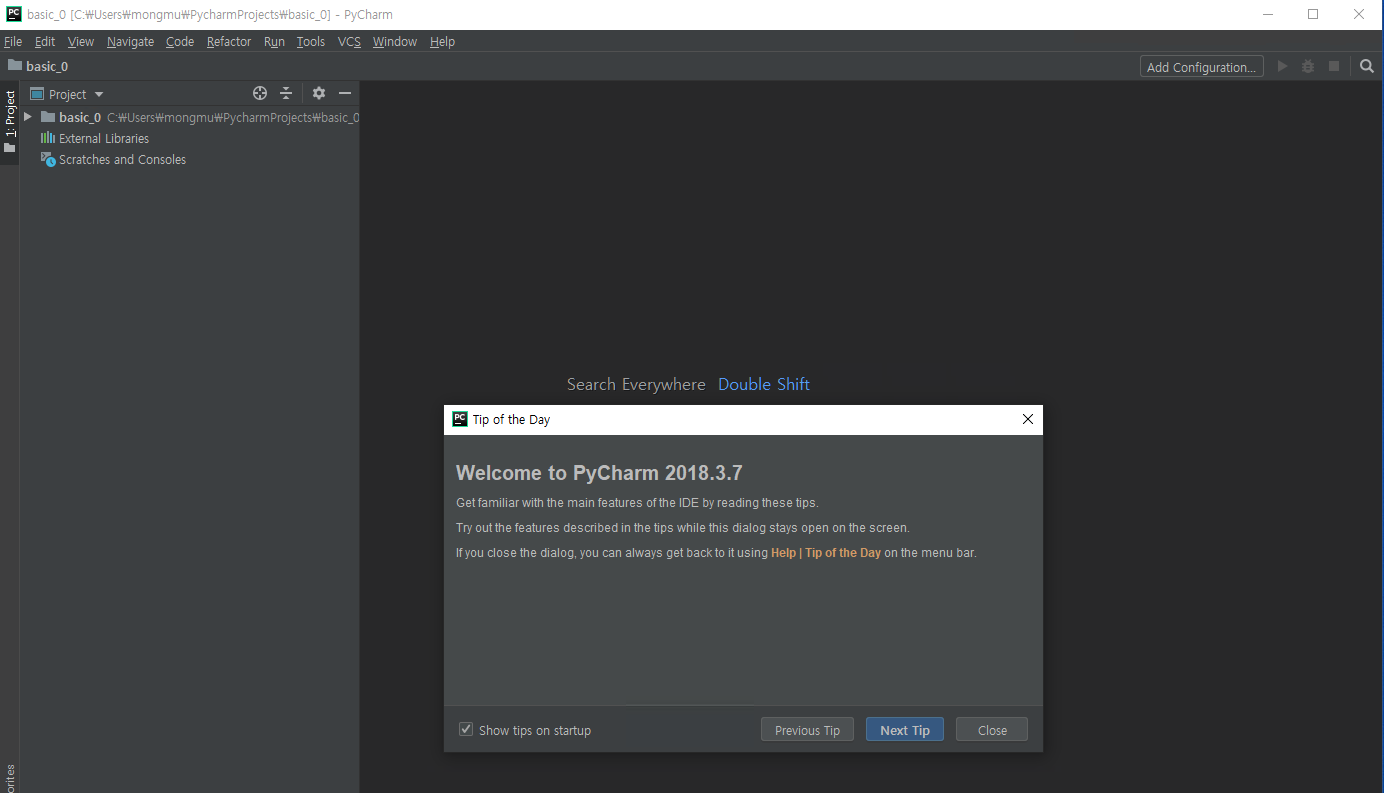
Task: Click the Stop square icon in toolbar
Action: (x=1334, y=66)
